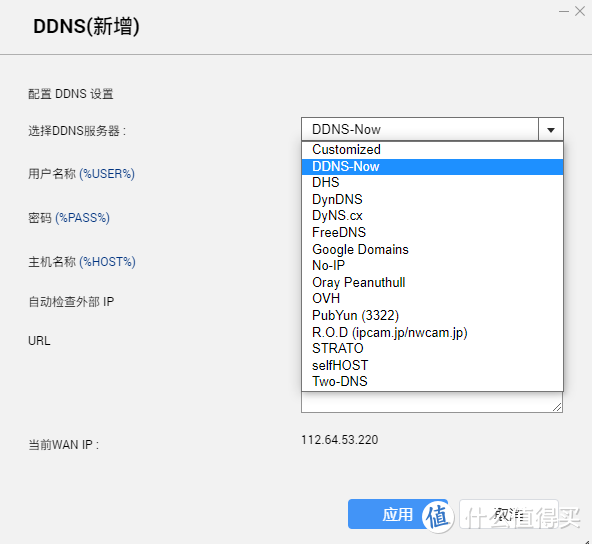Select Customized from the server list
592x544 pixels.
(x=432, y=150)
